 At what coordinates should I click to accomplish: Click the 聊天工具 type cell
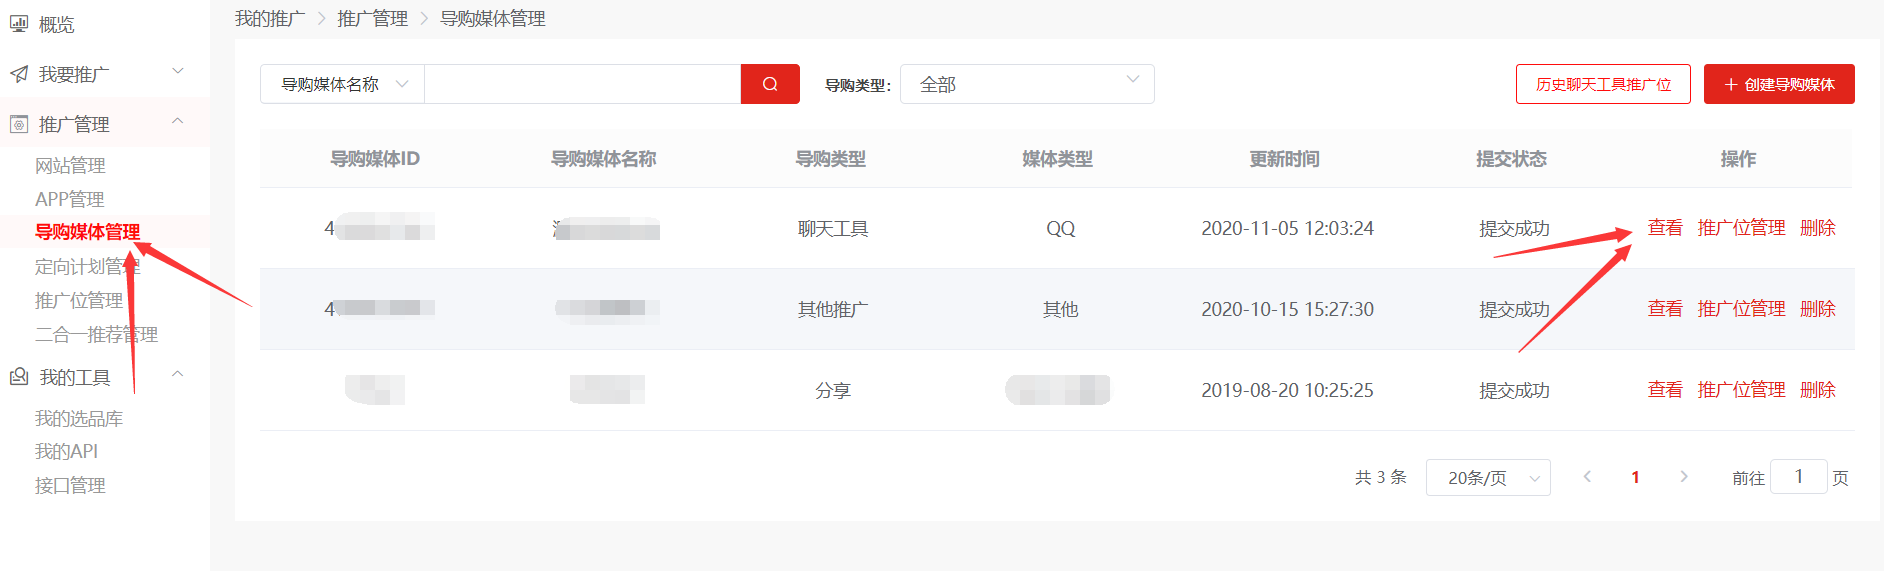pyautogui.click(x=833, y=229)
